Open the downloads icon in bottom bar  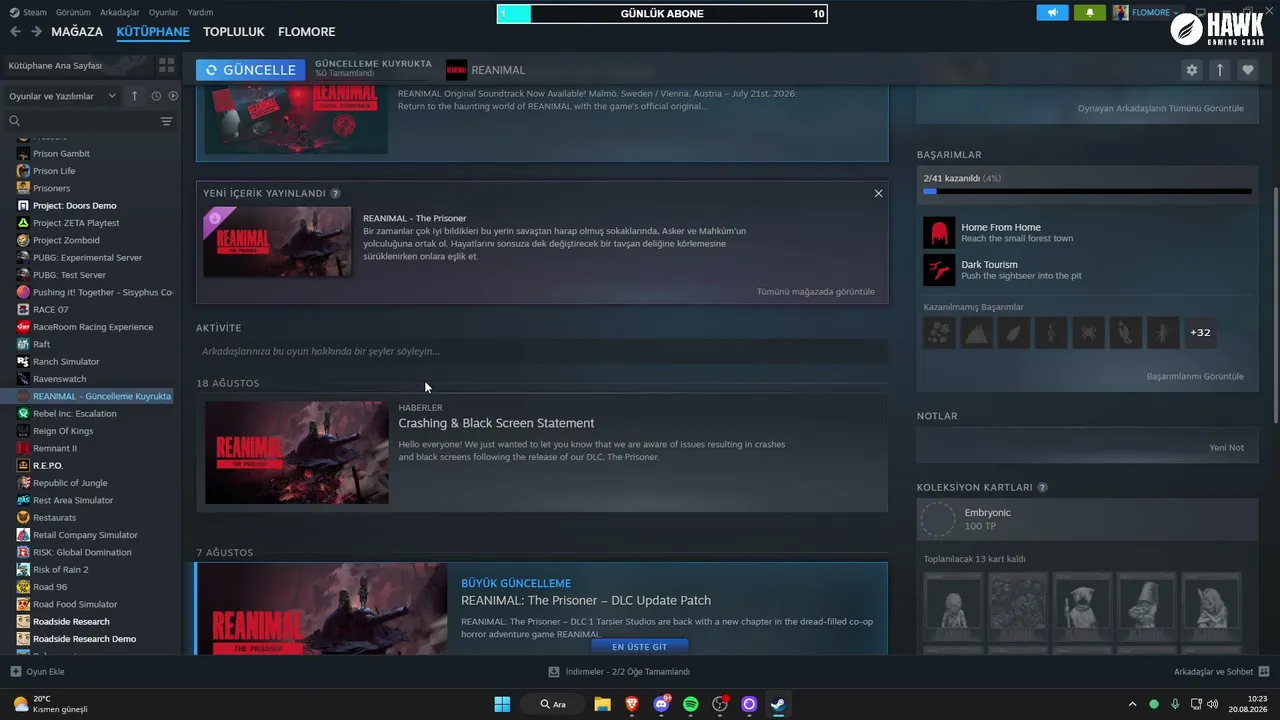coord(554,672)
